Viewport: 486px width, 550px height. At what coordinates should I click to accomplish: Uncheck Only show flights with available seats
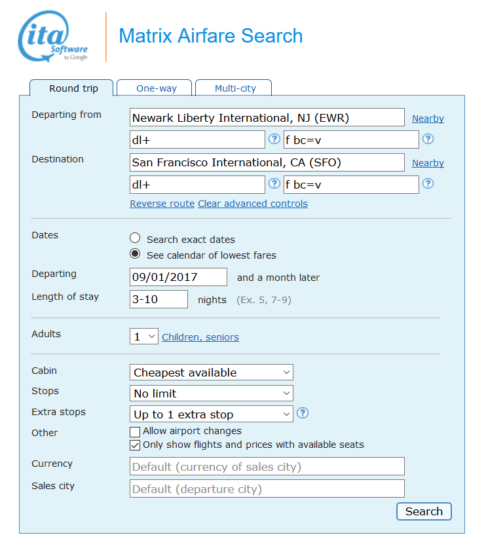click(135, 445)
